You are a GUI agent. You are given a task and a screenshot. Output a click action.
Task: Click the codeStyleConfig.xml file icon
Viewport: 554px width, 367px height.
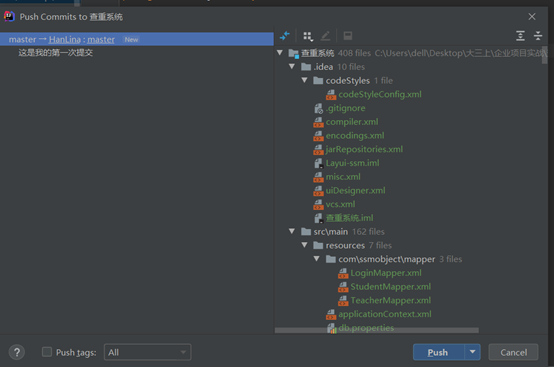[x=331, y=95]
